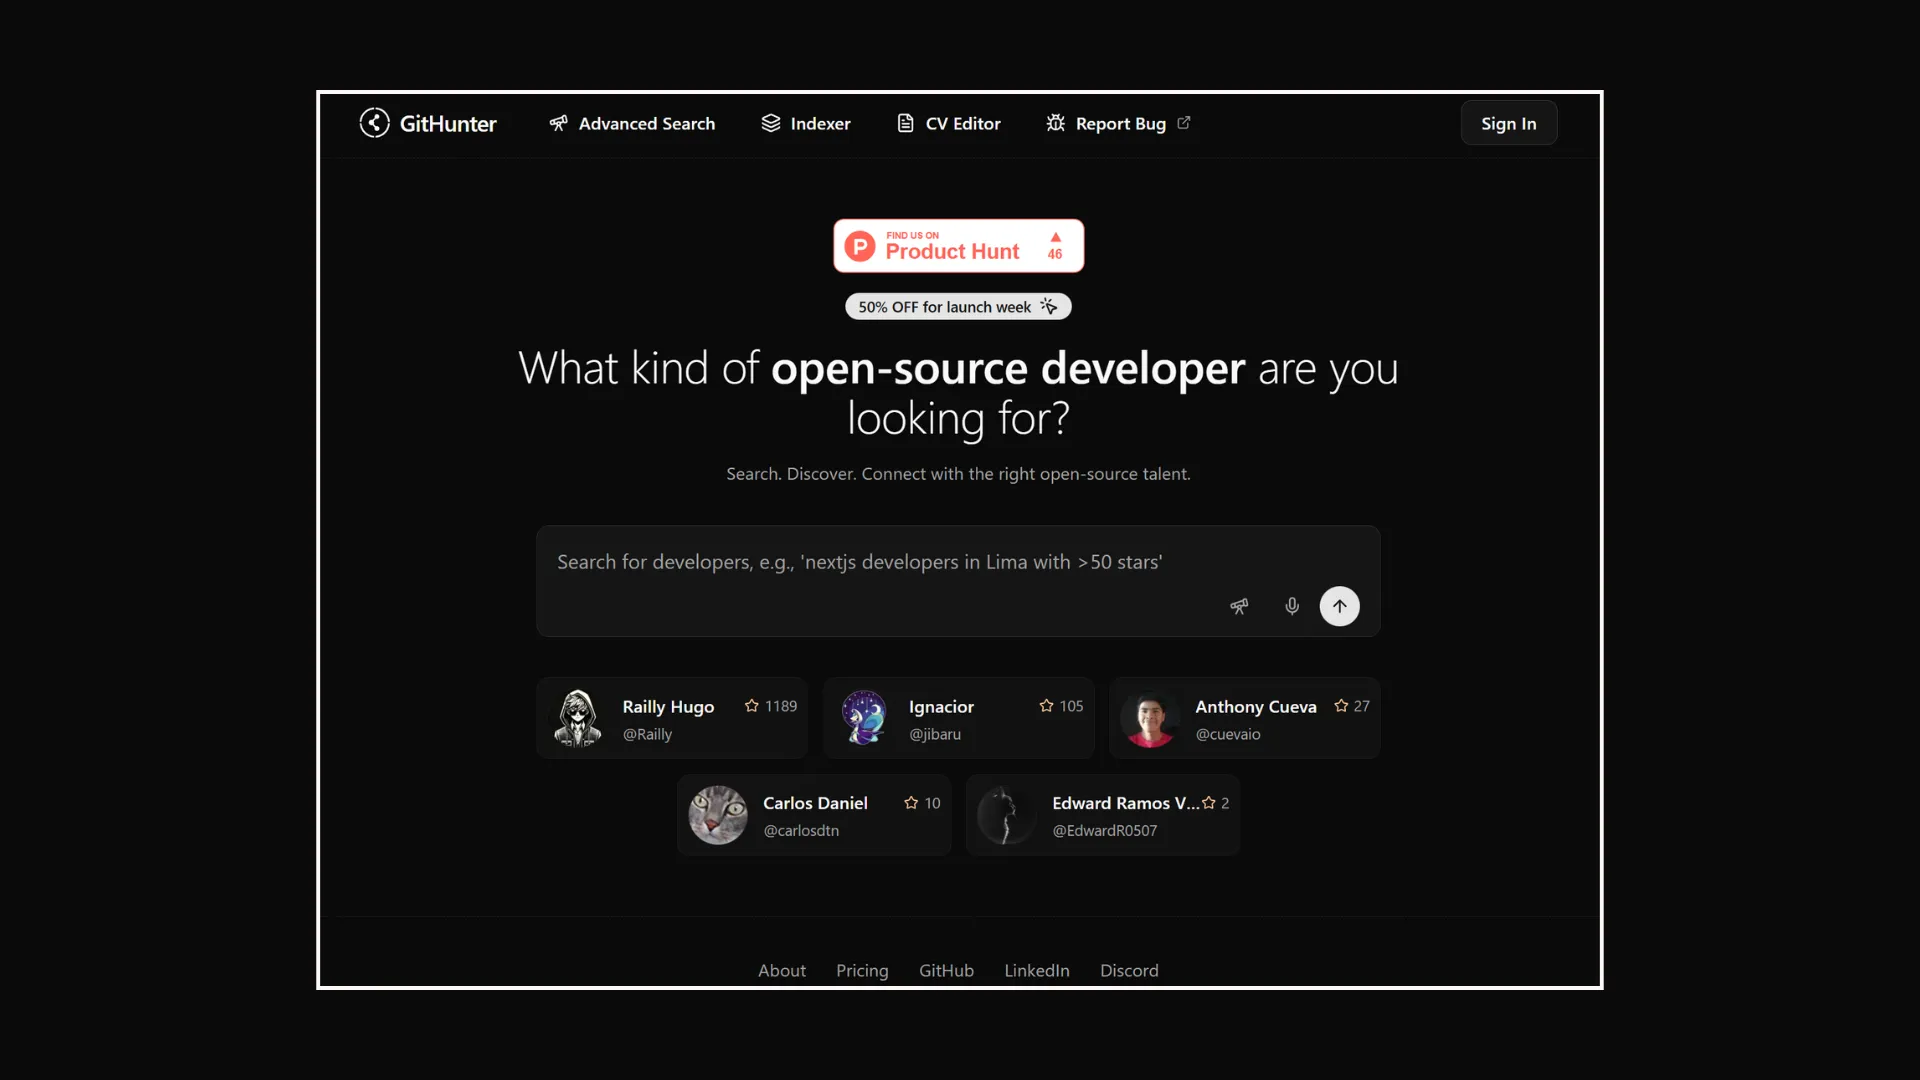Click the telescope icon in search box
The image size is (1920, 1080).
(1239, 606)
